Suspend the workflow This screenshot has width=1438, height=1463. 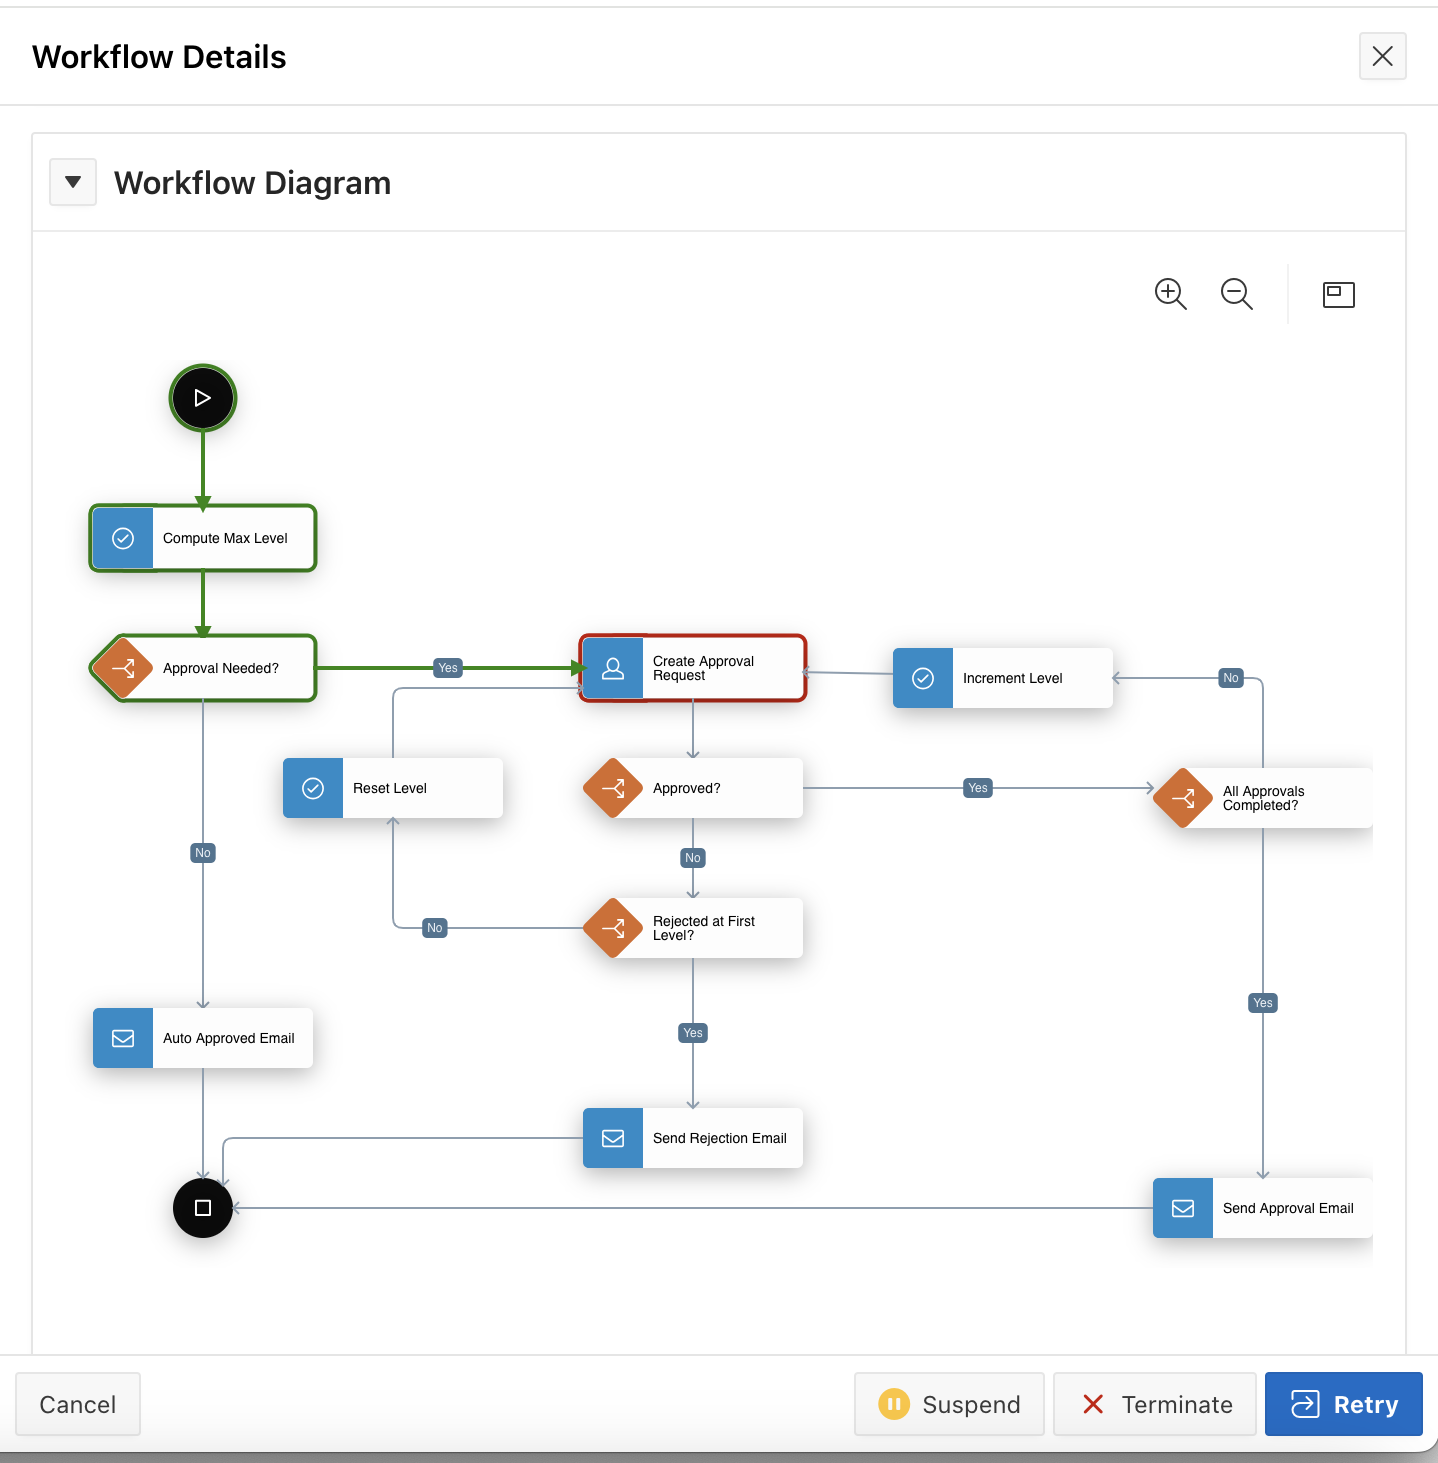pos(948,1404)
